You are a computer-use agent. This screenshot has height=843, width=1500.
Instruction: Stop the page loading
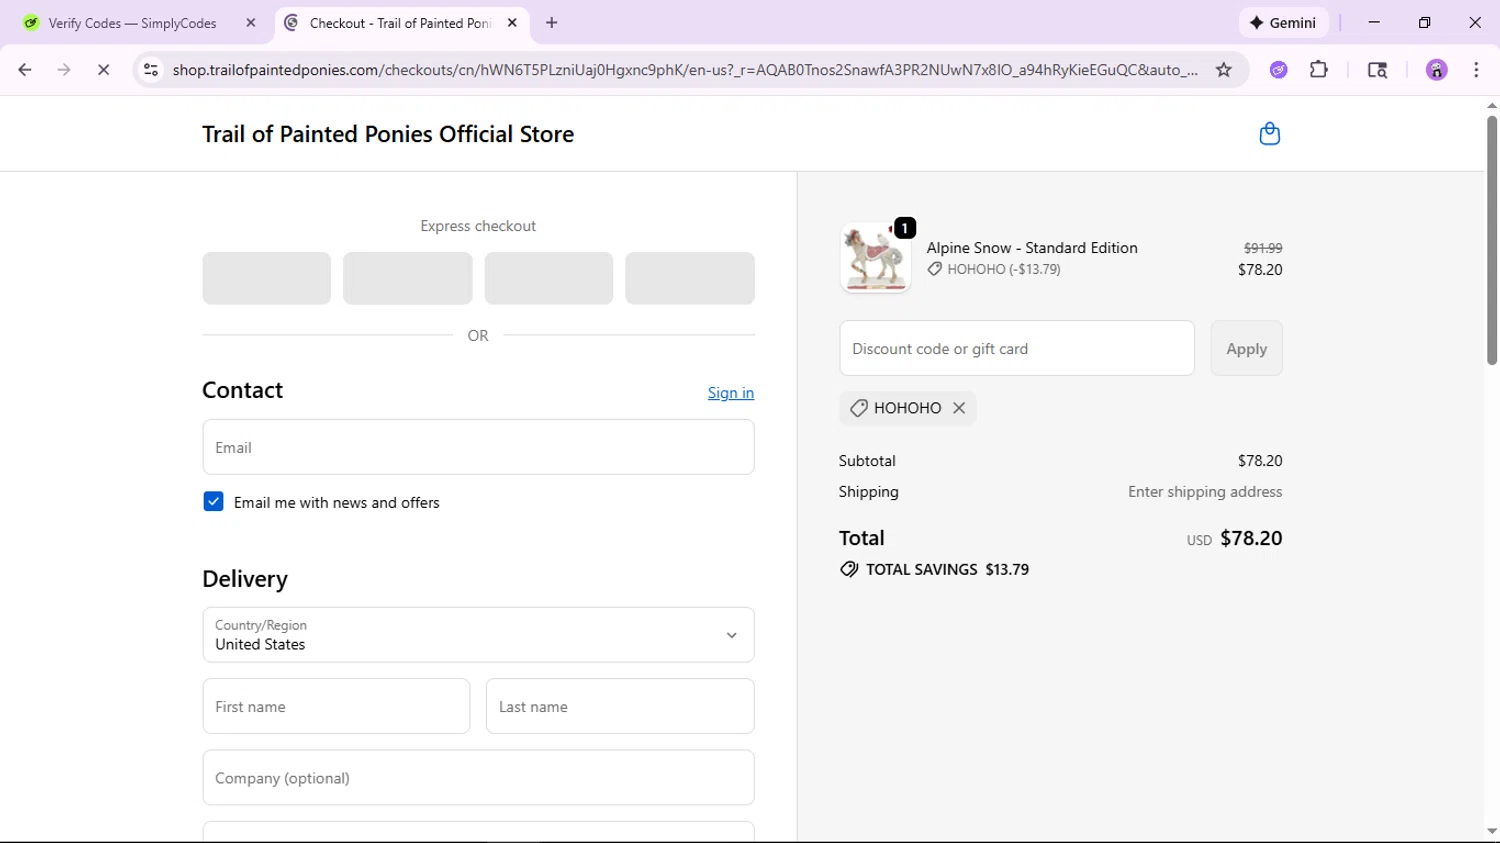[x=103, y=70]
